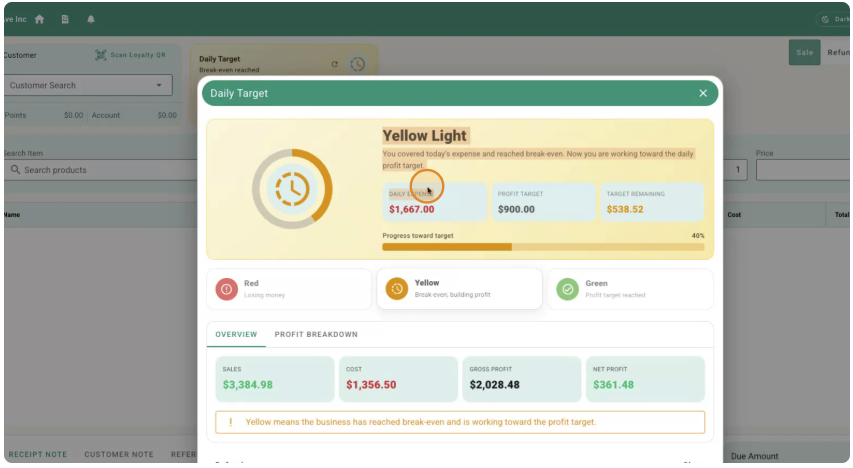The image size is (853, 468).
Task: Click the green checkmark status icon
Action: tap(567, 289)
